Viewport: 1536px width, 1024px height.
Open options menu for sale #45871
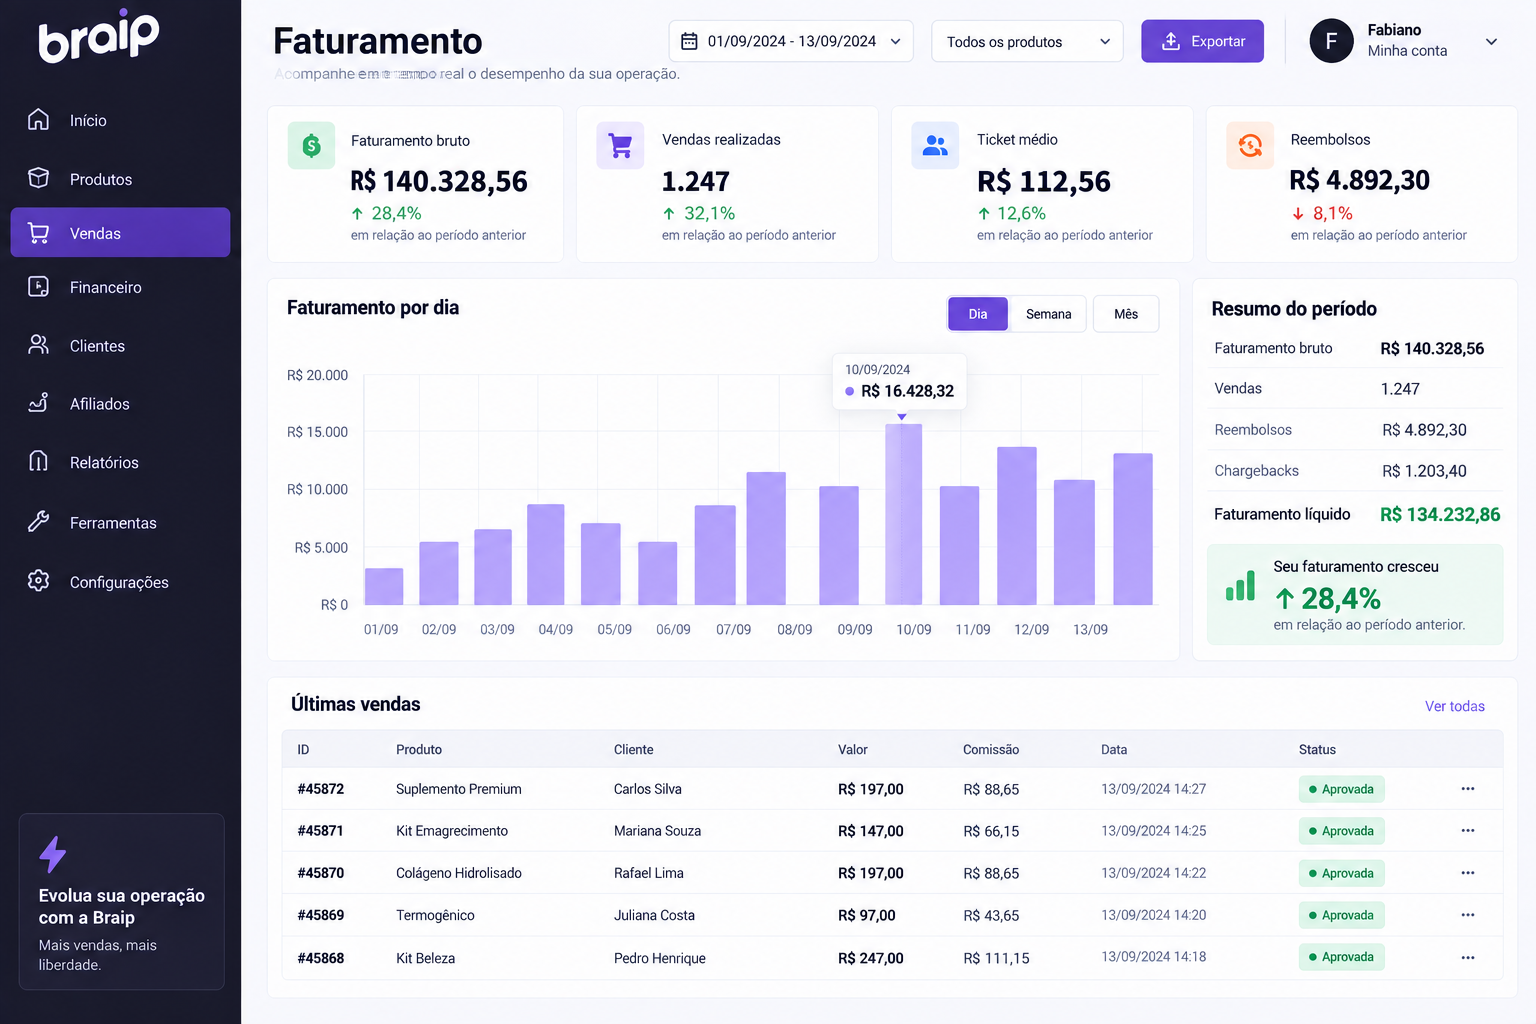coord(1467,831)
